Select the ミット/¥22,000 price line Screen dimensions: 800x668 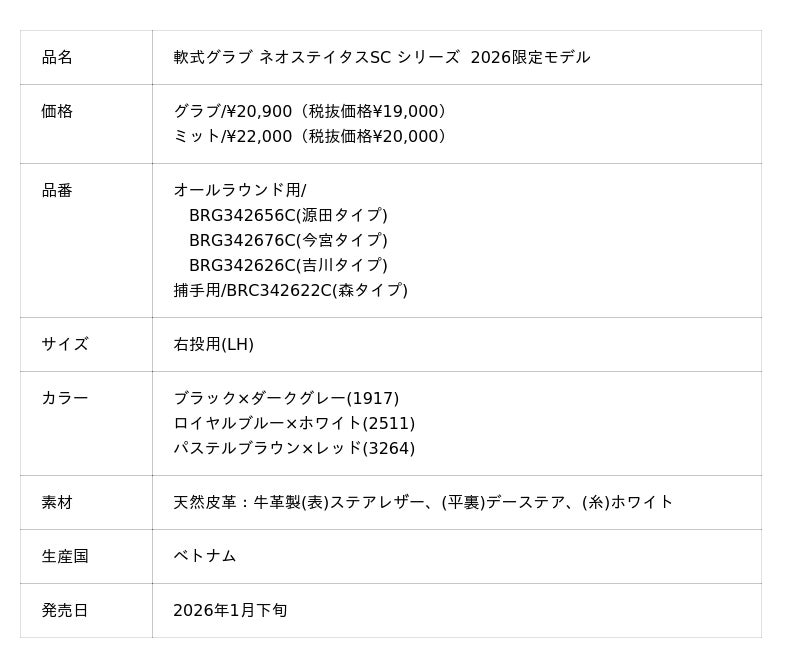[310, 137]
